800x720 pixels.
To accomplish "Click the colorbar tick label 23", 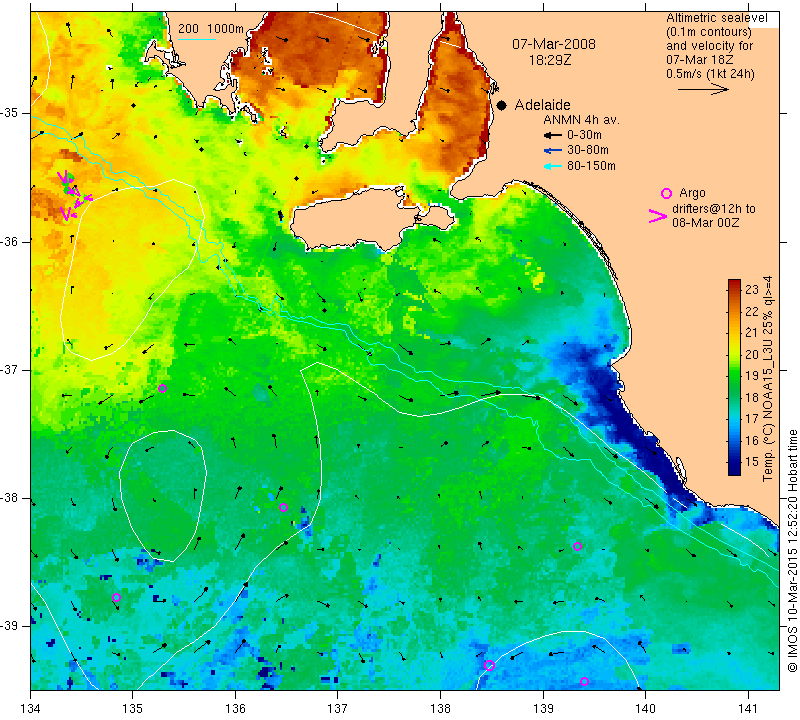I will click(752, 290).
